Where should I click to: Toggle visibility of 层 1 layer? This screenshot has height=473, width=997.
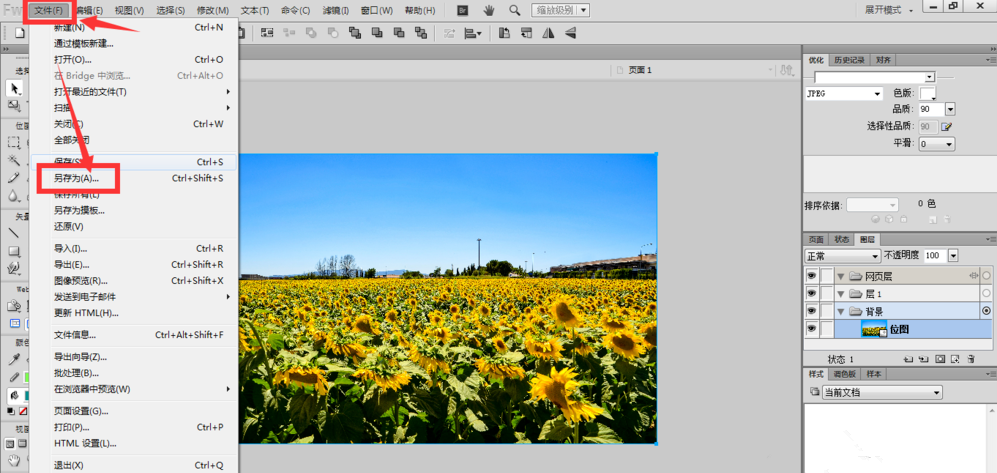tap(811, 294)
